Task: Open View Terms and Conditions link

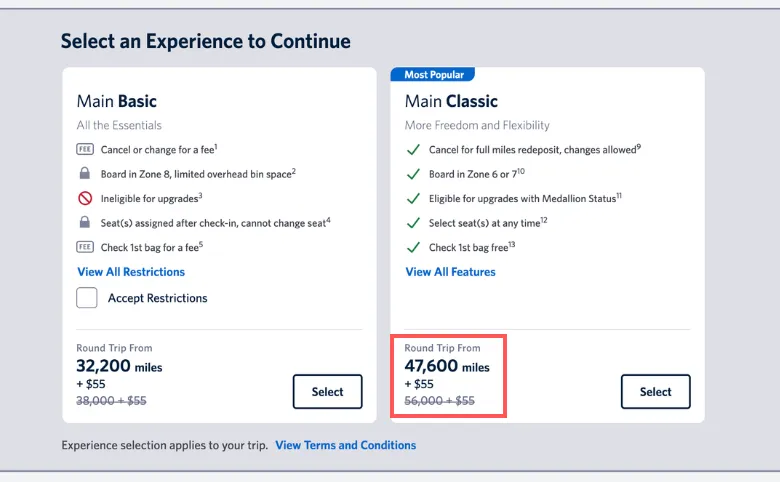Action: click(346, 445)
